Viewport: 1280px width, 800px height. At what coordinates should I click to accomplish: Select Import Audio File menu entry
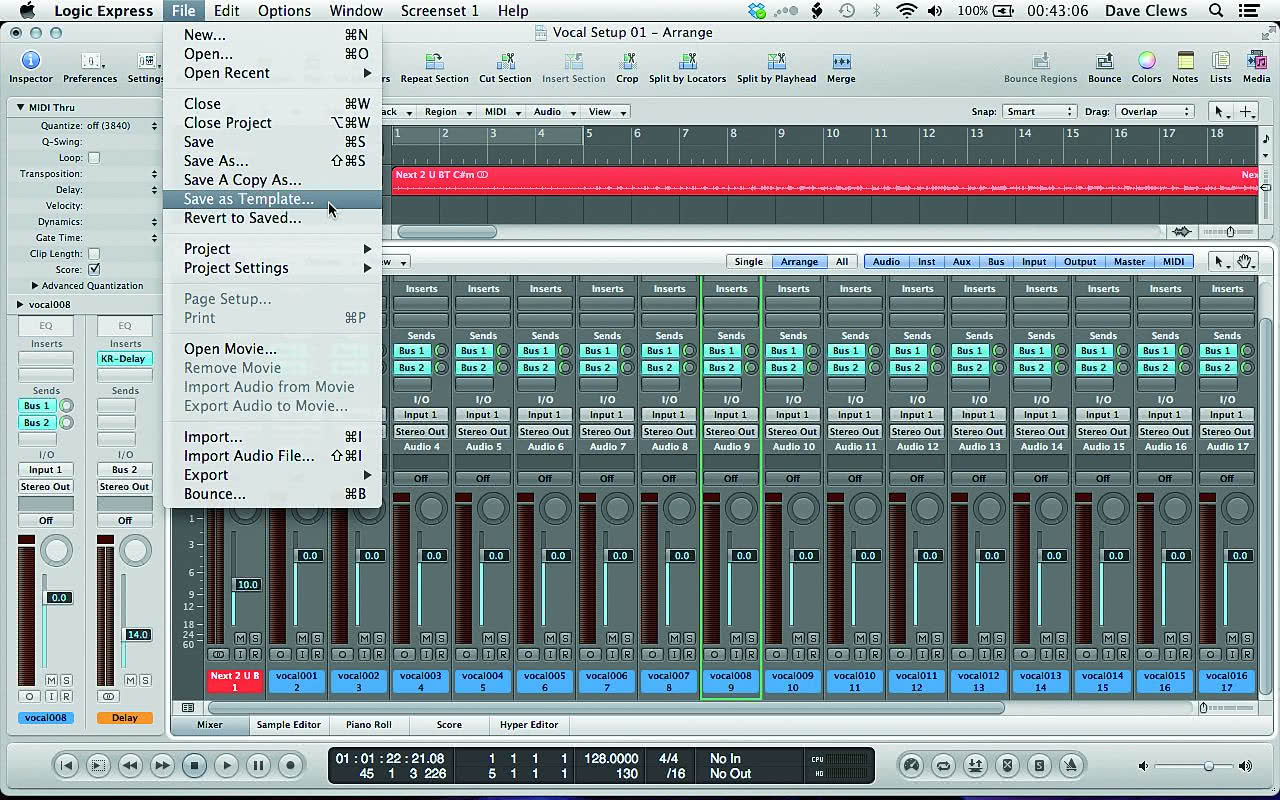tap(272, 456)
